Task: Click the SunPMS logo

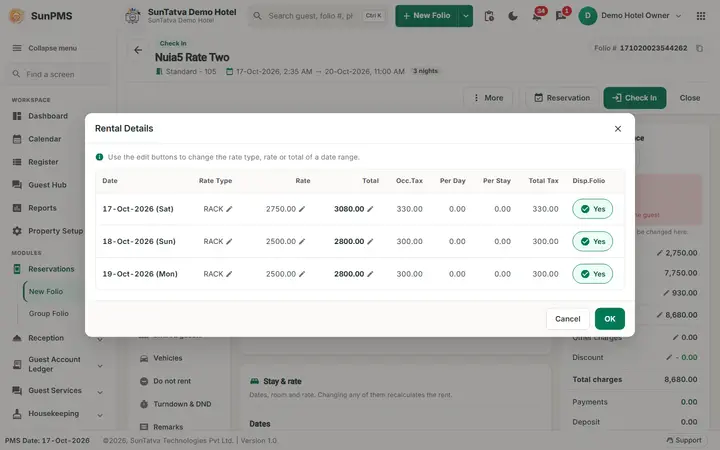Action: (40, 16)
